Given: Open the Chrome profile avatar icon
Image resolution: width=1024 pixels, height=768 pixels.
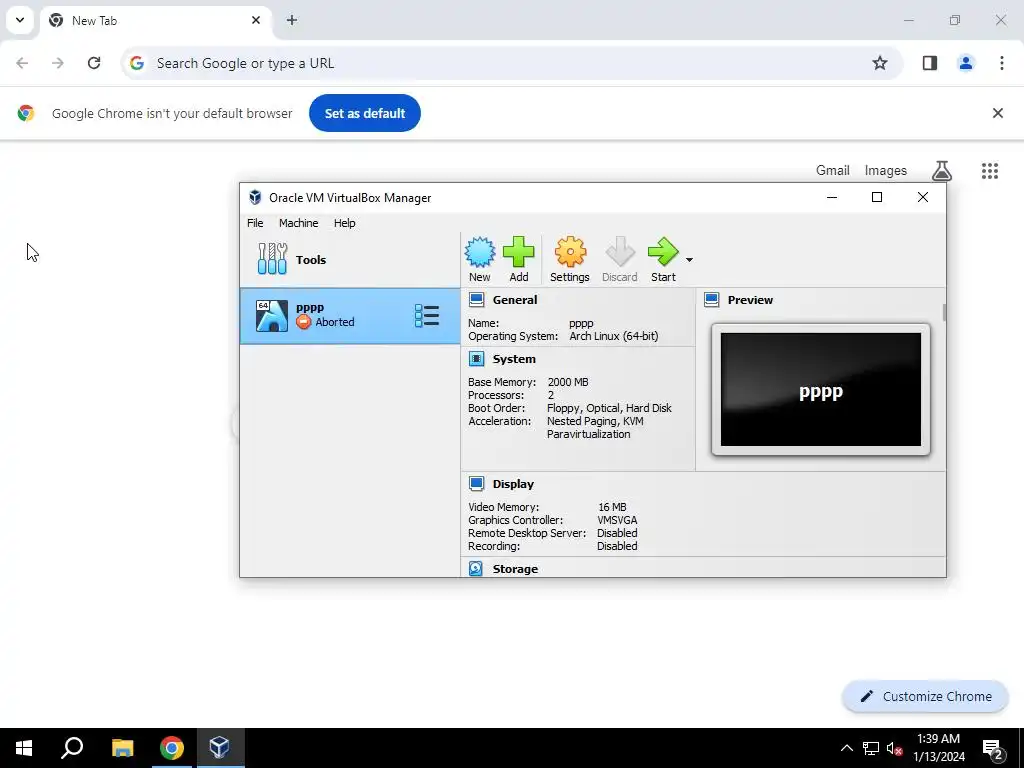Looking at the screenshot, I should (966, 63).
